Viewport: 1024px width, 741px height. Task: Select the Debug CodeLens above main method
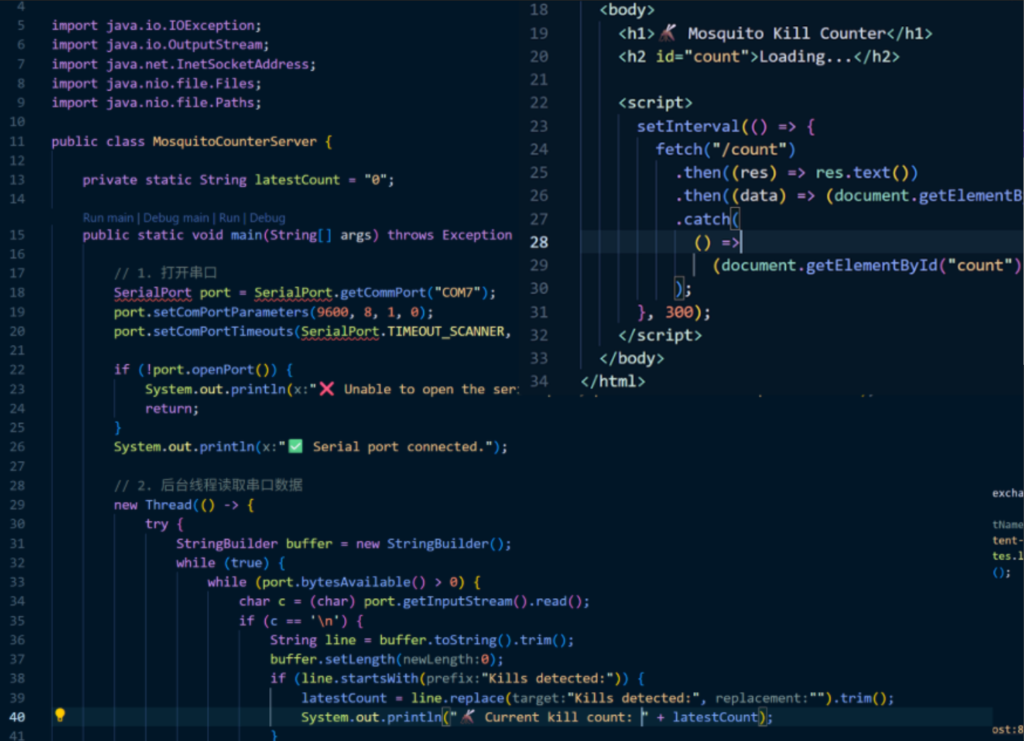267,218
